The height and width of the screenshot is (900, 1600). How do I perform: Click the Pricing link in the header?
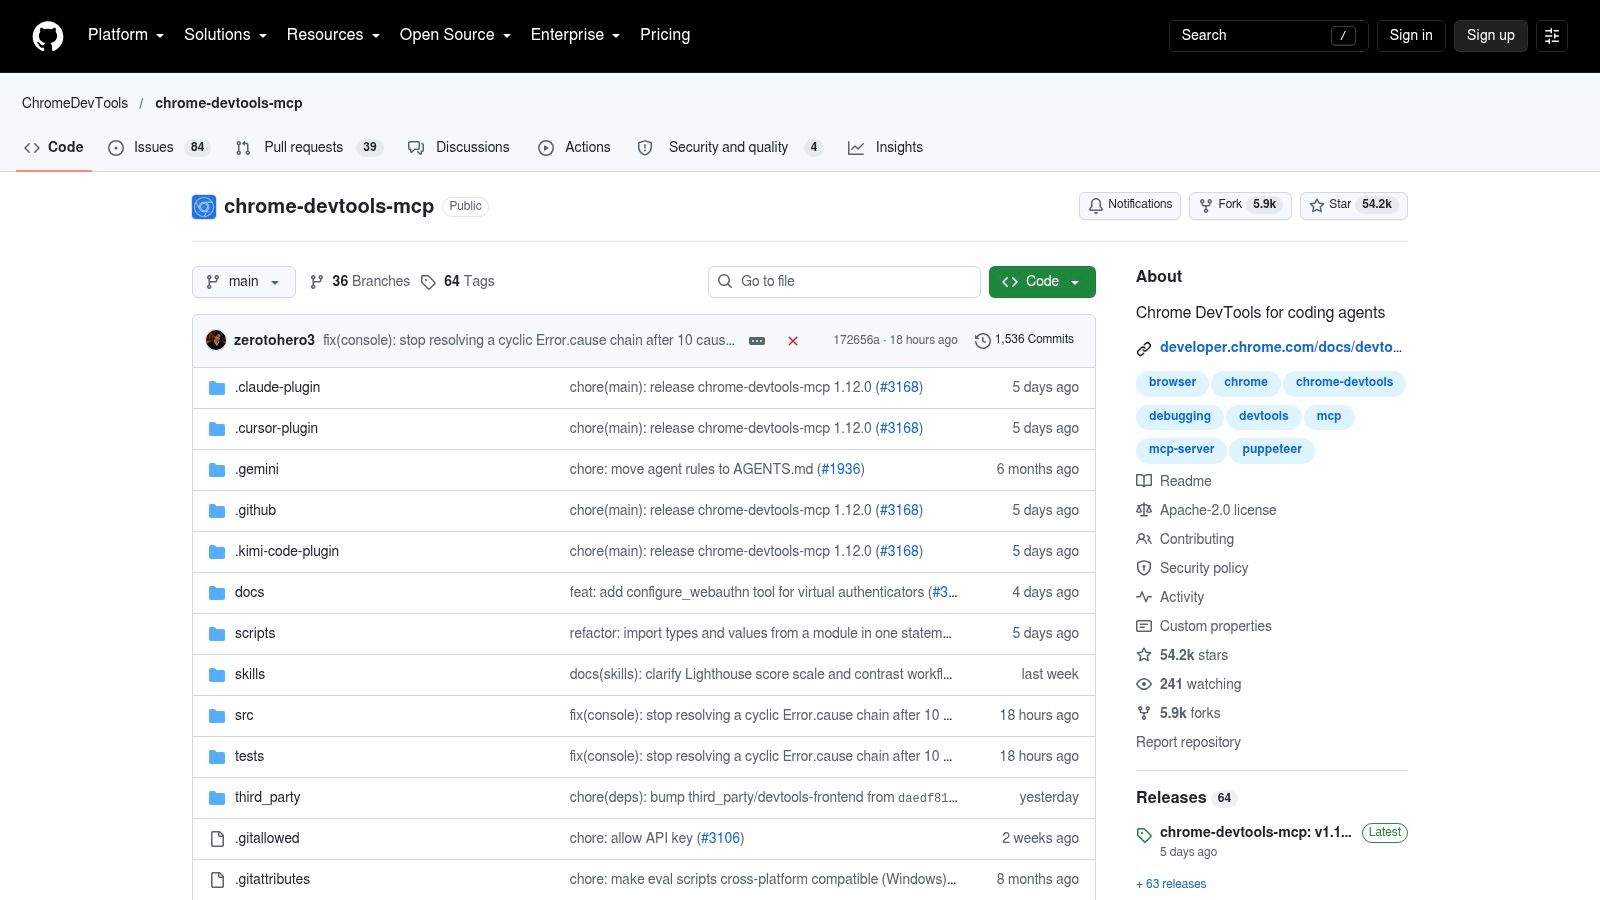(x=665, y=35)
